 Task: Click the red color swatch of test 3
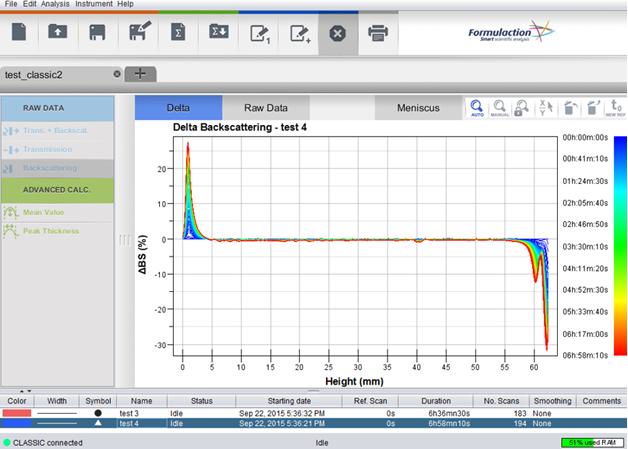(x=17, y=413)
